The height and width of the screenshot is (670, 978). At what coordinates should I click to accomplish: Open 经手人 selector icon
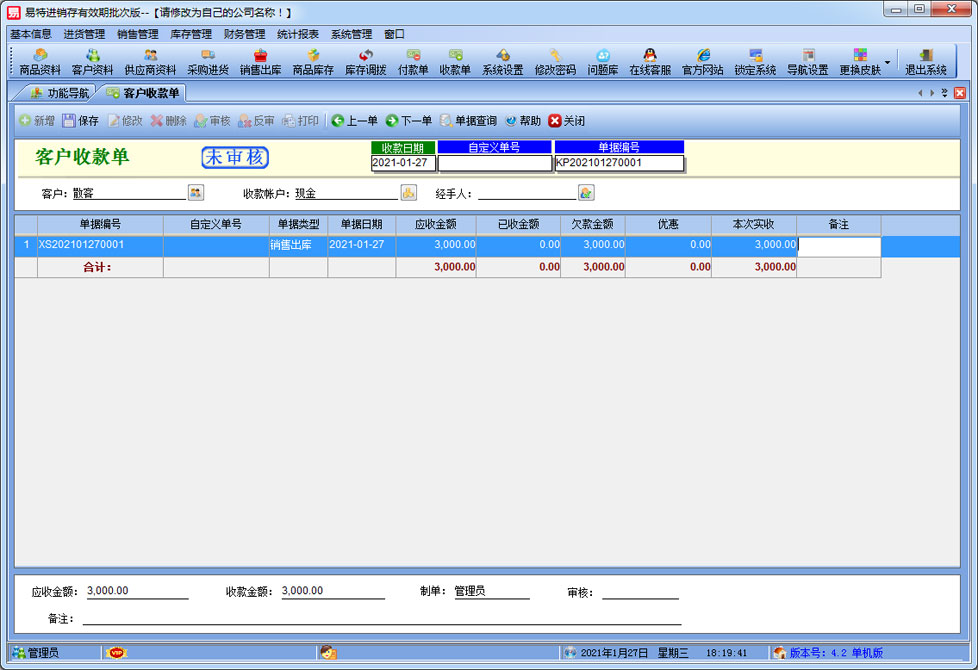point(586,193)
